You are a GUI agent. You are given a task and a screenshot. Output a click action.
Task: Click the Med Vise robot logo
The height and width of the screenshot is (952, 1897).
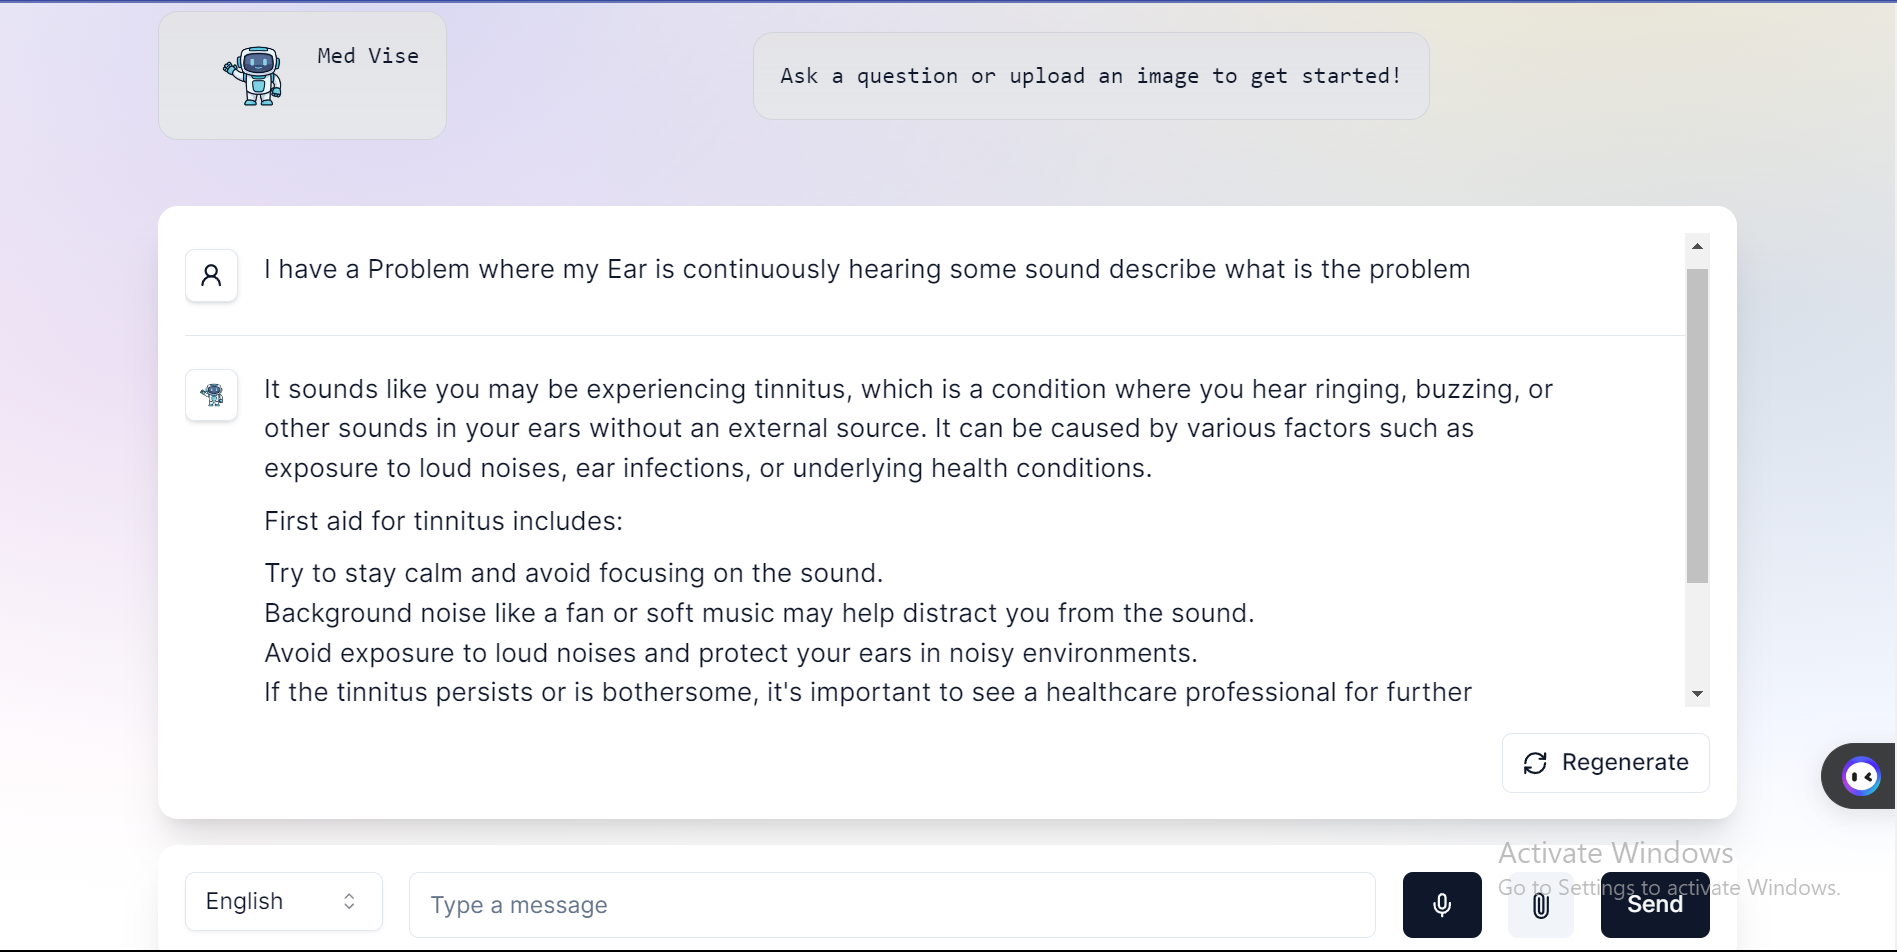tap(253, 76)
